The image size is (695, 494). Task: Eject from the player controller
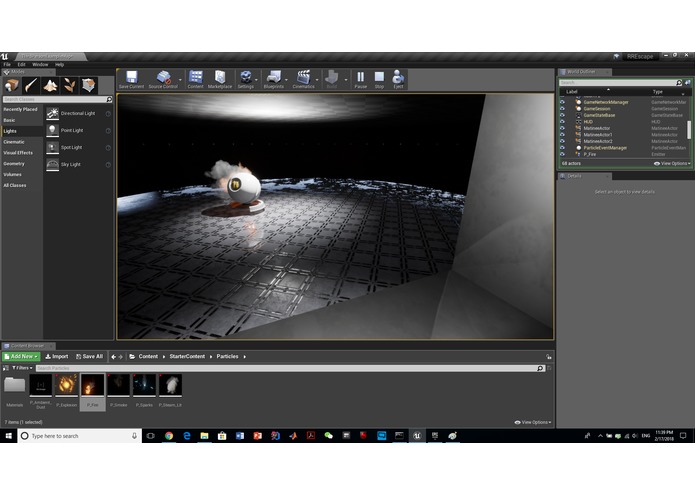pyautogui.click(x=398, y=80)
